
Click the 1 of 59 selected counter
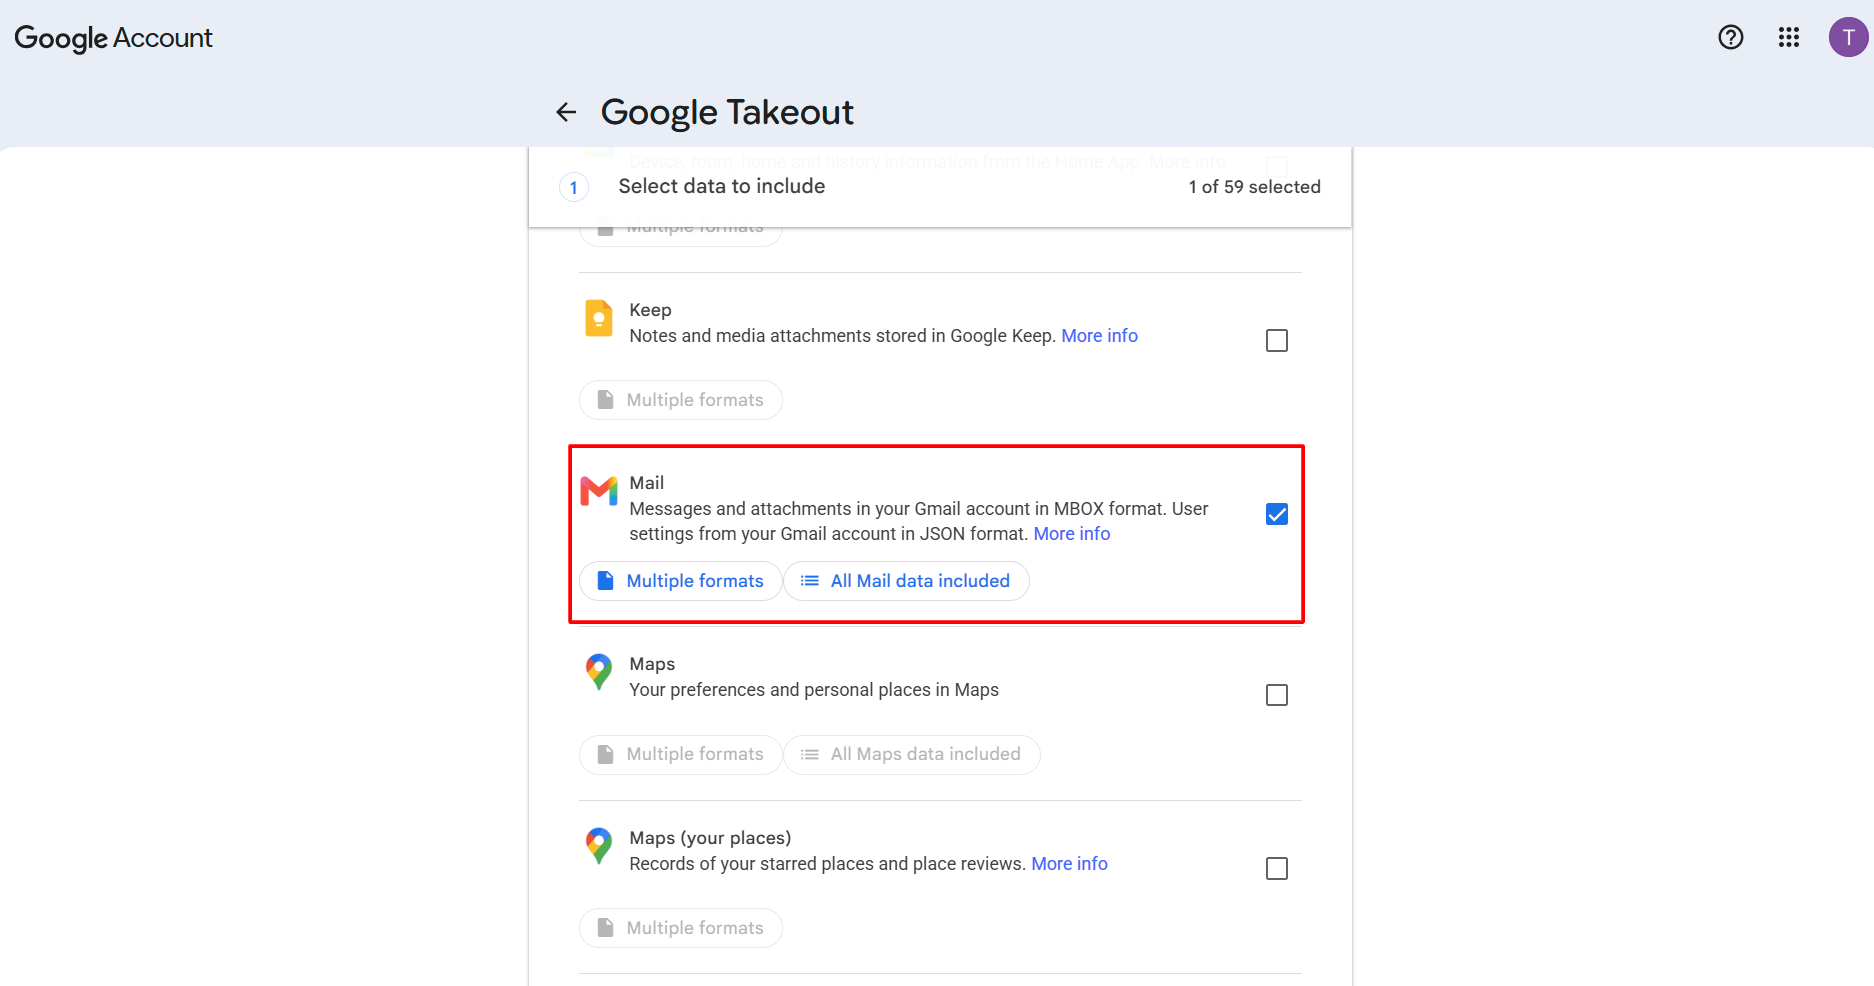click(1254, 187)
